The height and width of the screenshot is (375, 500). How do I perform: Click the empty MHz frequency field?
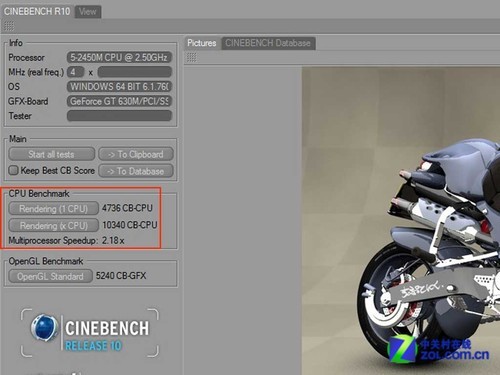(135, 72)
